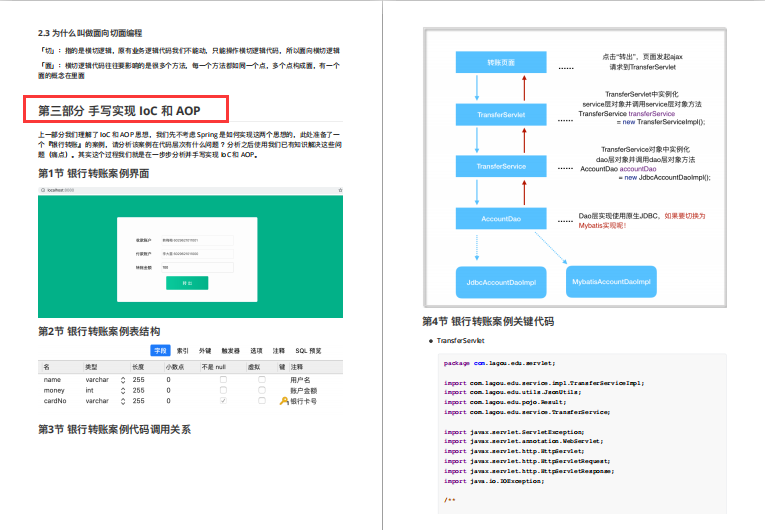Image resolution: width=765 pixels, height=530 pixels.
Task: Click the 账户金额 comment cell
Action: [303, 390]
